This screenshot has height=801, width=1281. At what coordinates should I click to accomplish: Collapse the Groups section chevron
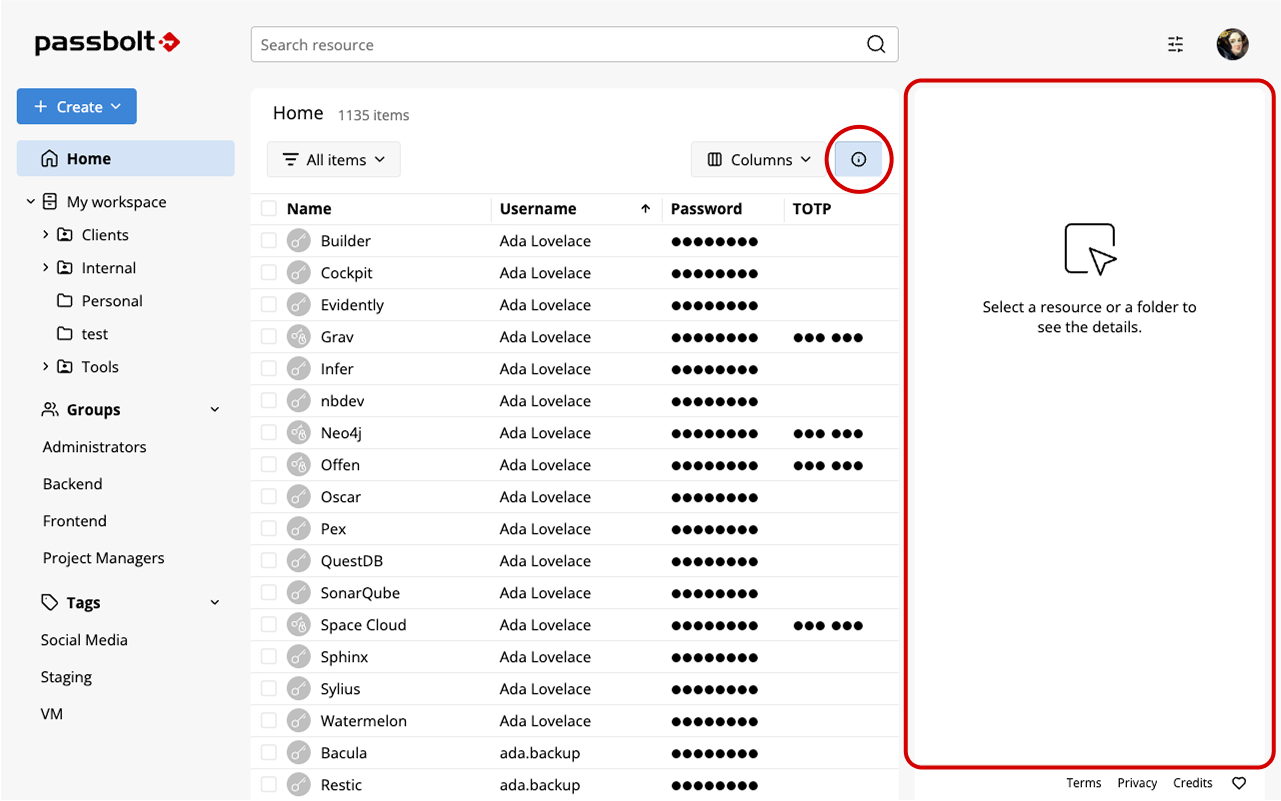pyautogui.click(x=215, y=410)
